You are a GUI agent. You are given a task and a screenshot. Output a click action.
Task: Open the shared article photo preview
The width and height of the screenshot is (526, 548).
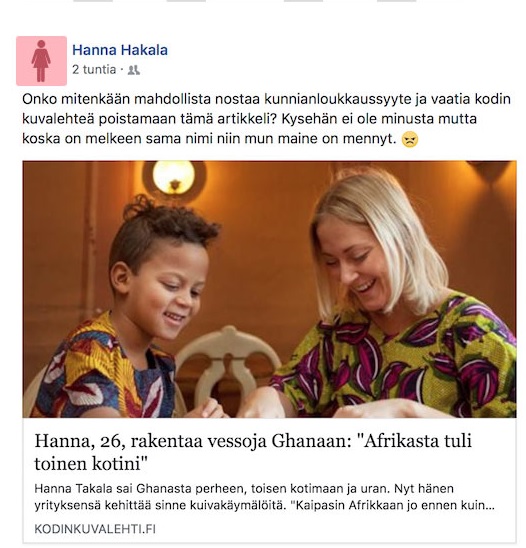(x=269, y=289)
